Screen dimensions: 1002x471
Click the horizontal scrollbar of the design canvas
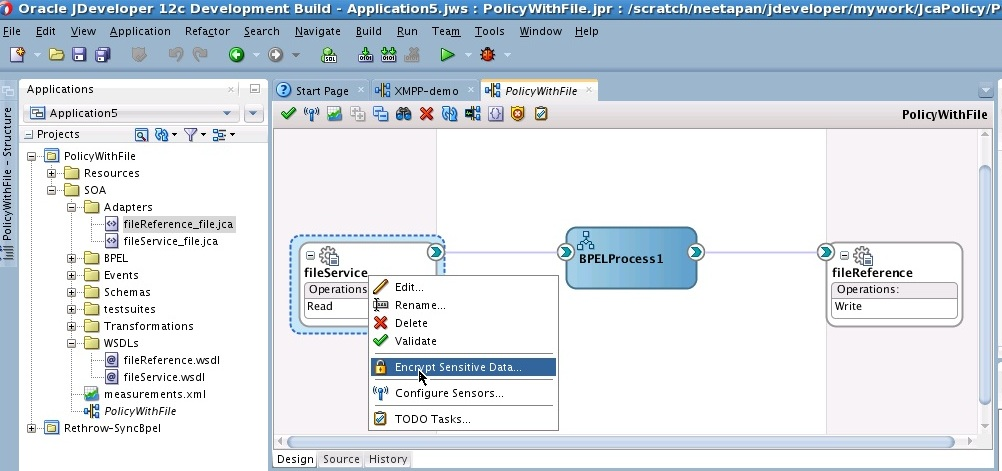pos(620,442)
